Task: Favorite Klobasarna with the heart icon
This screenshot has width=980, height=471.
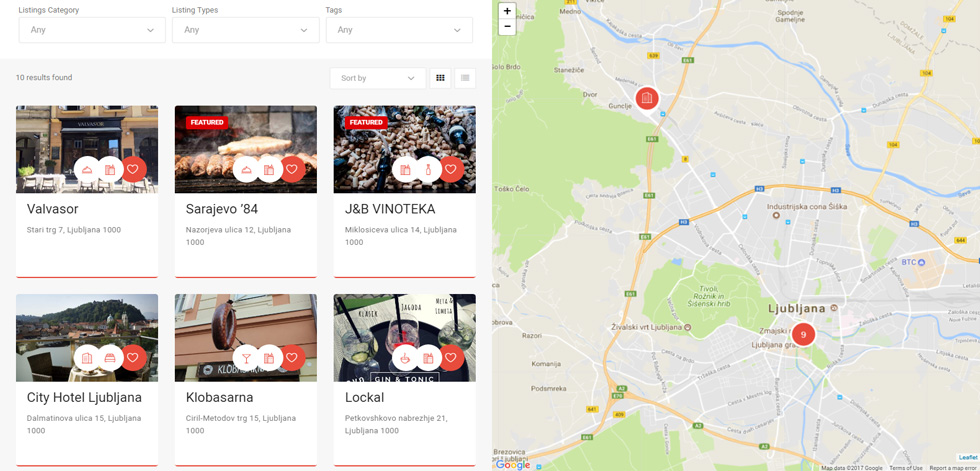Action: point(292,358)
